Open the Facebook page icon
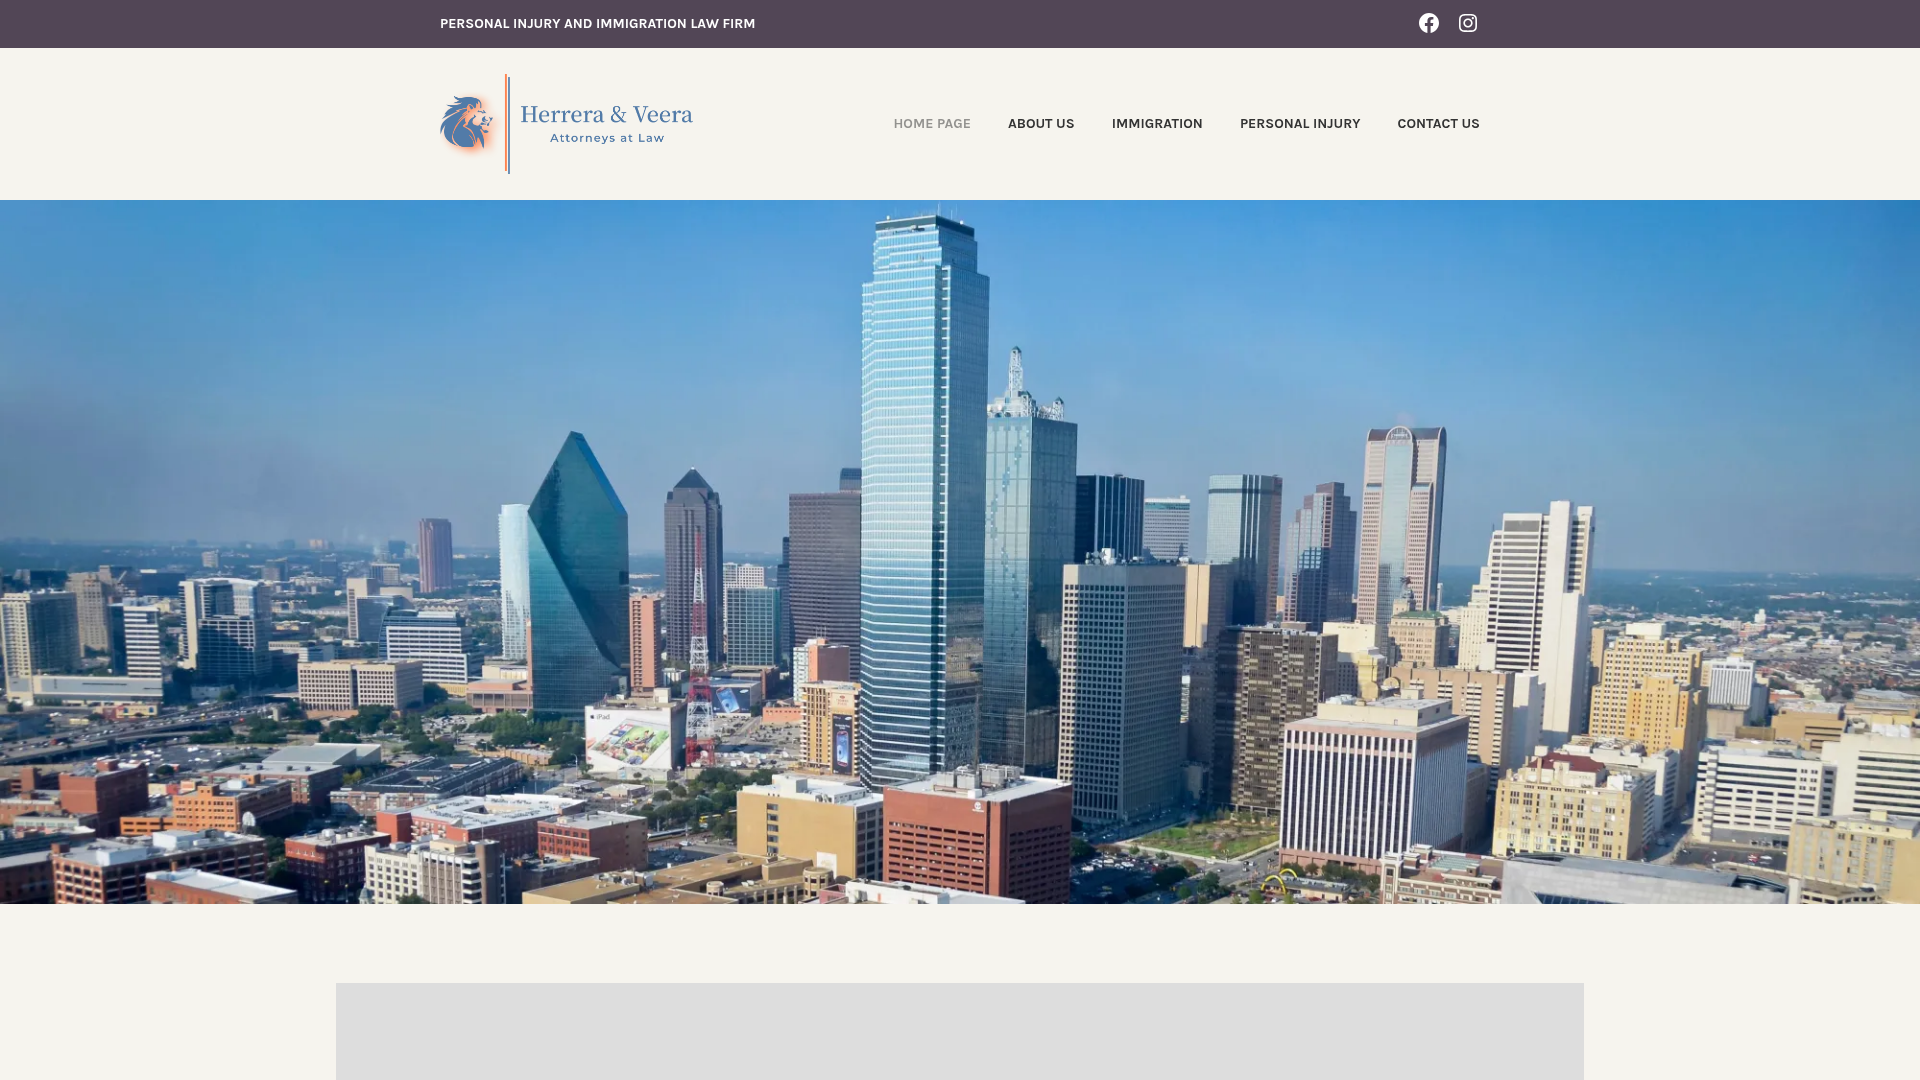This screenshot has width=1920, height=1080. point(1428,23)
